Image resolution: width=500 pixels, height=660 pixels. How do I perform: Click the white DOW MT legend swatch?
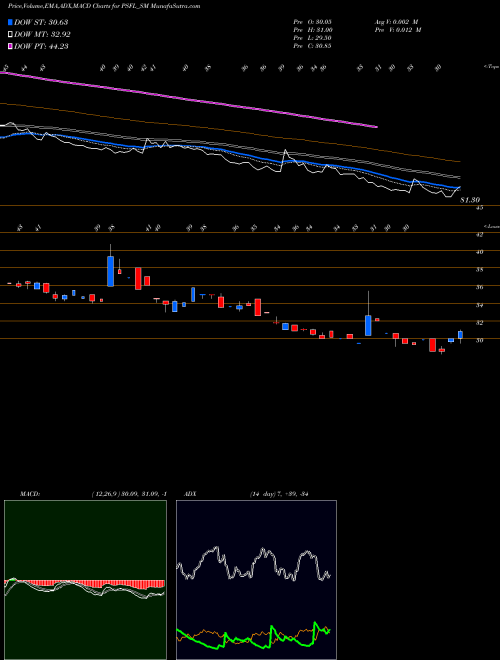pyautogui.click(x=10, y=35)
